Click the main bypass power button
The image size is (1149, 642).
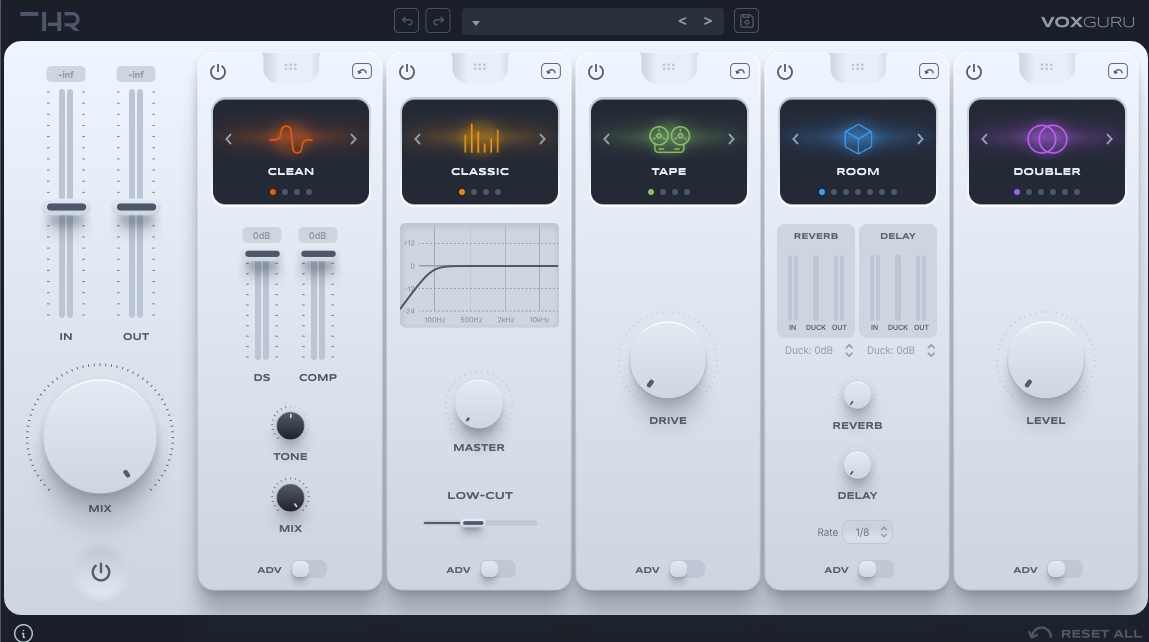pos(100,572)
